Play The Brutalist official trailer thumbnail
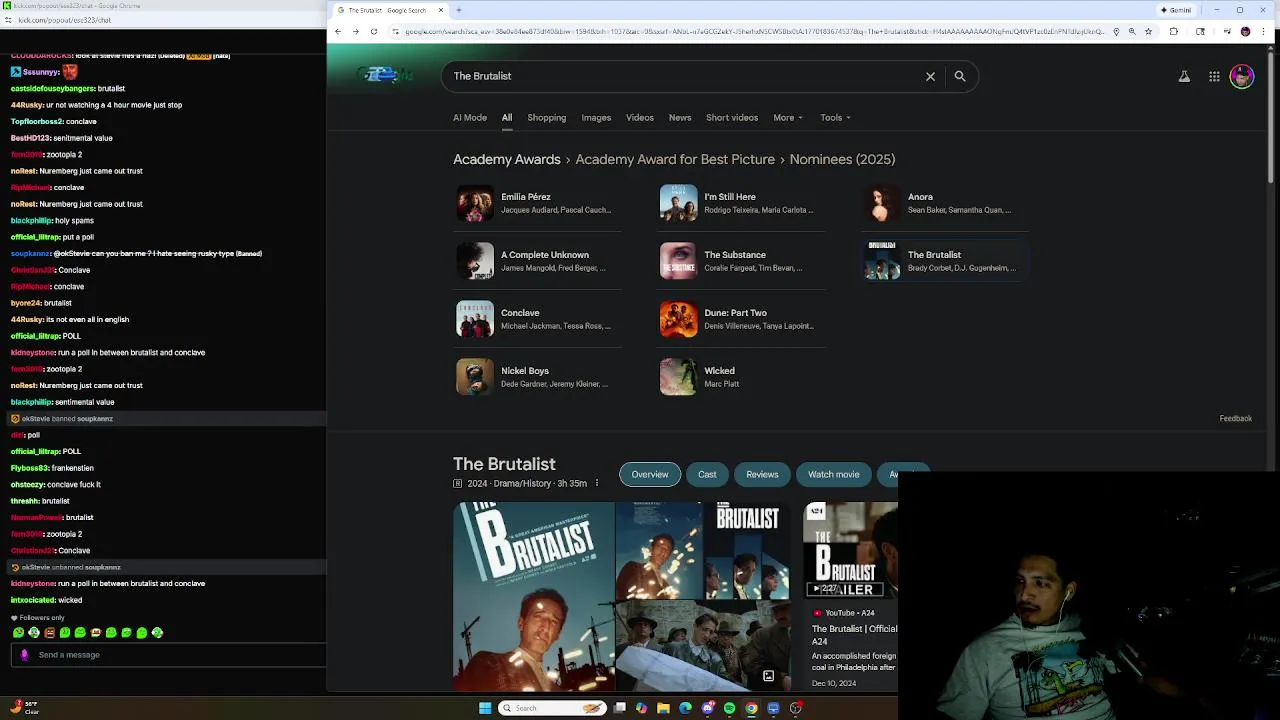The image size is (1280, 720). (x=850, y=550)
